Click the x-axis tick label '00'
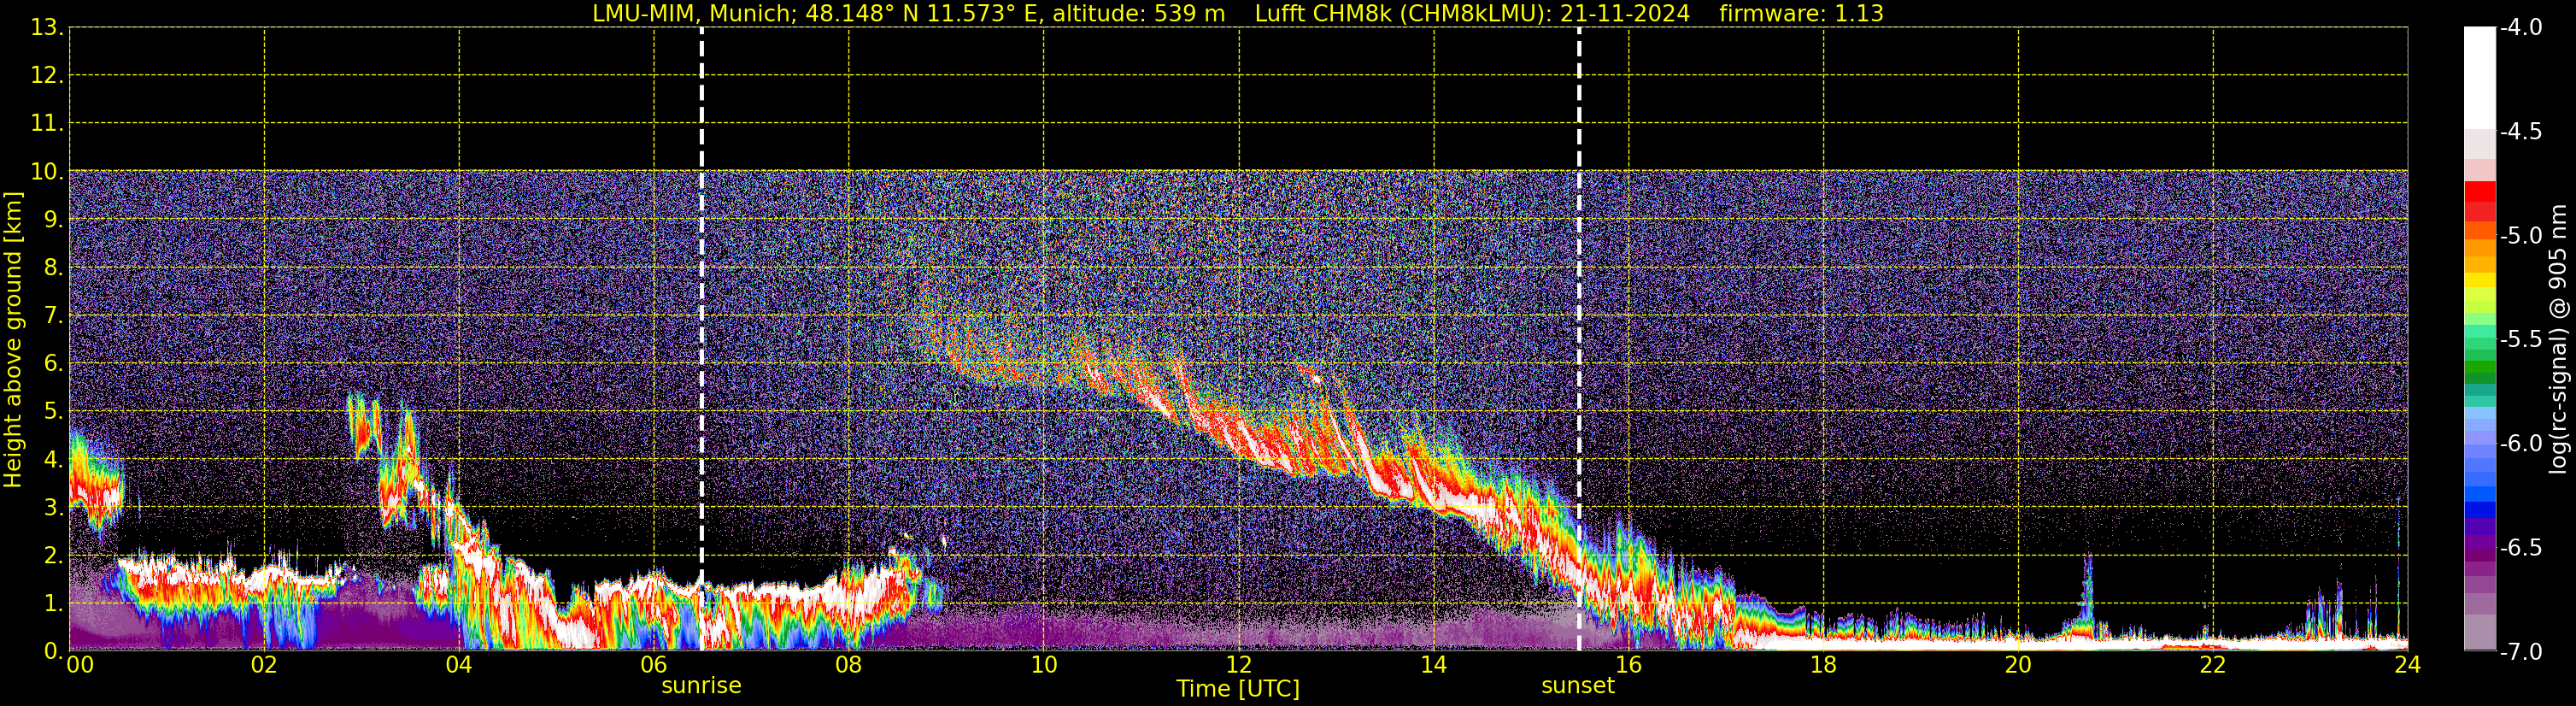The image size is (2576, 706). tap(80, 665)
